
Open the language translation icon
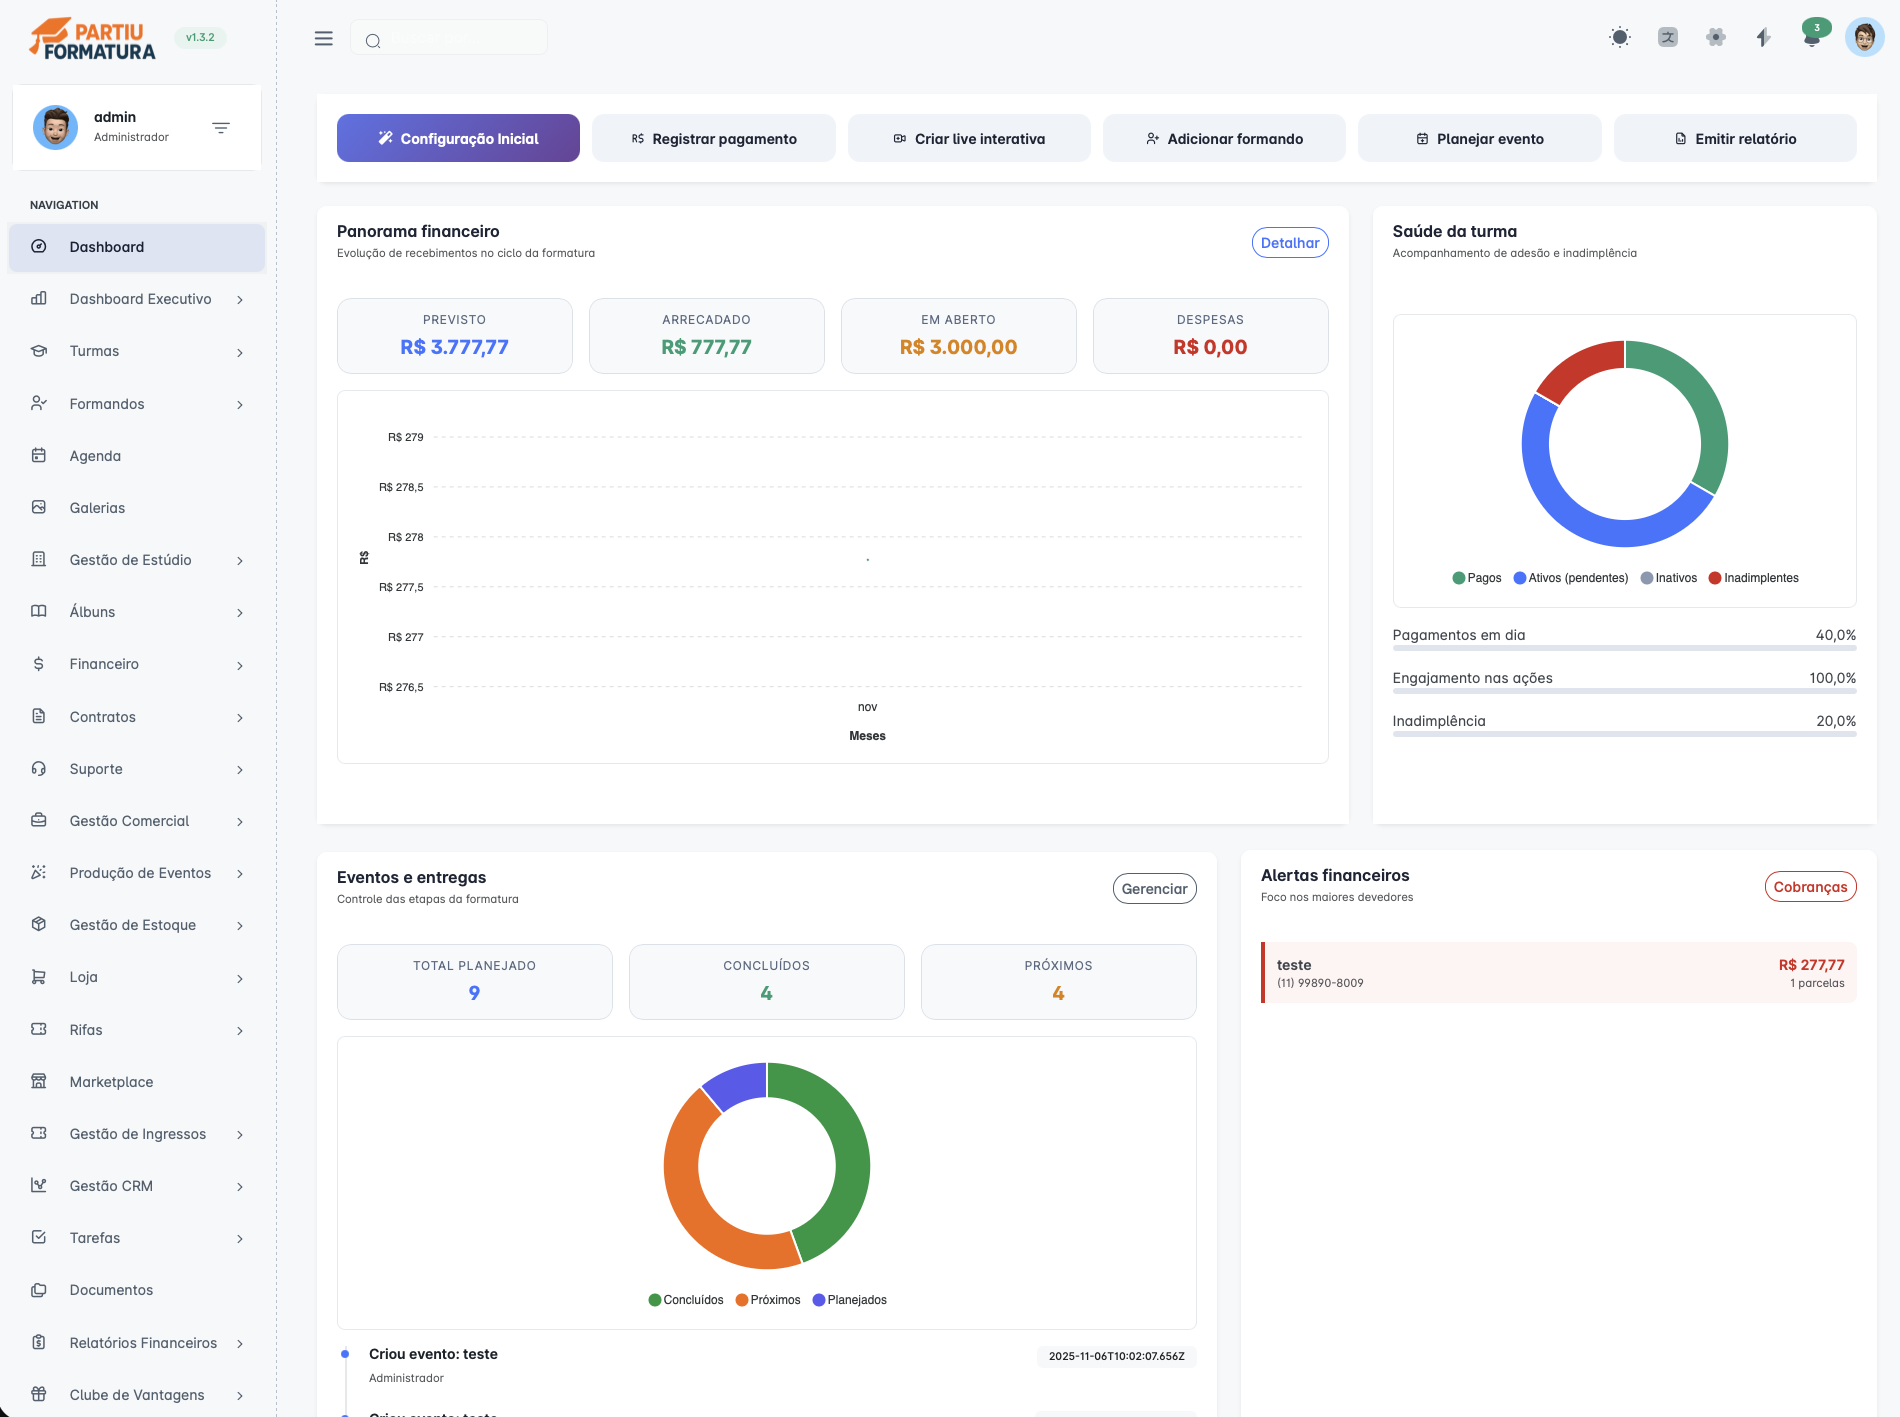click(x=1667, y=38)
